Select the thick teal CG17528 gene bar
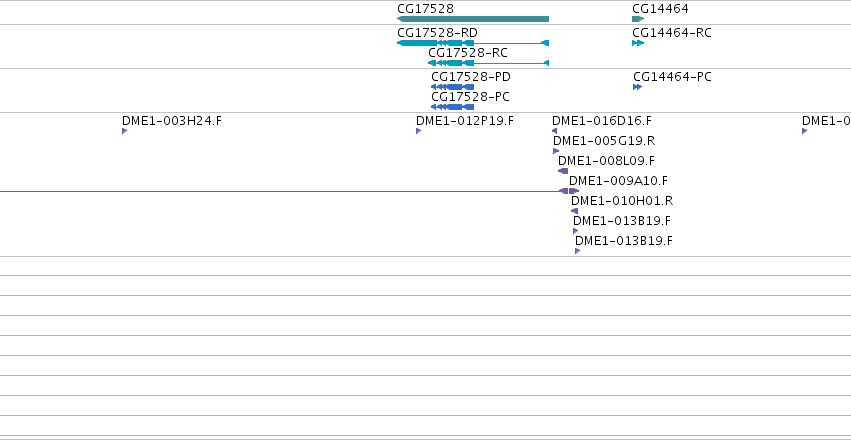 tap(473, 19)
